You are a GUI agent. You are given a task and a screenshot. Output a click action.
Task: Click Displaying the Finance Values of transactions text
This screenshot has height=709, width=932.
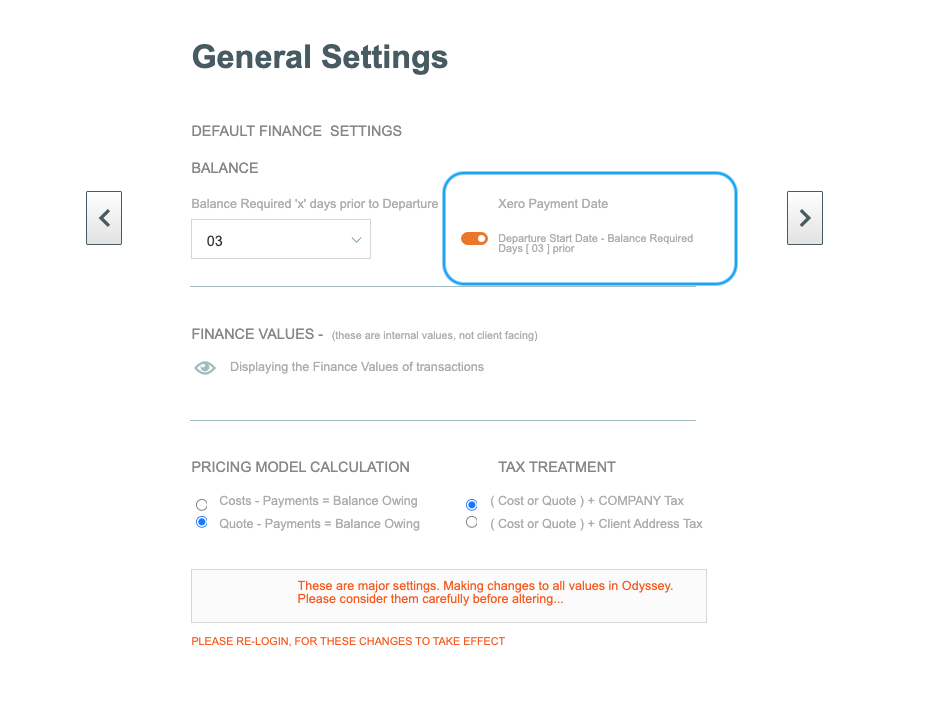pyautogui.click(x=357, y=367)
